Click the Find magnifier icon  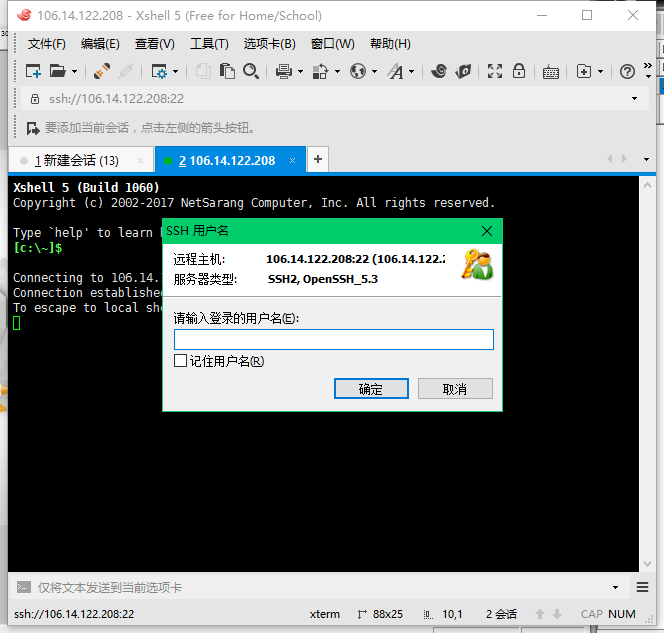[251, 71]
